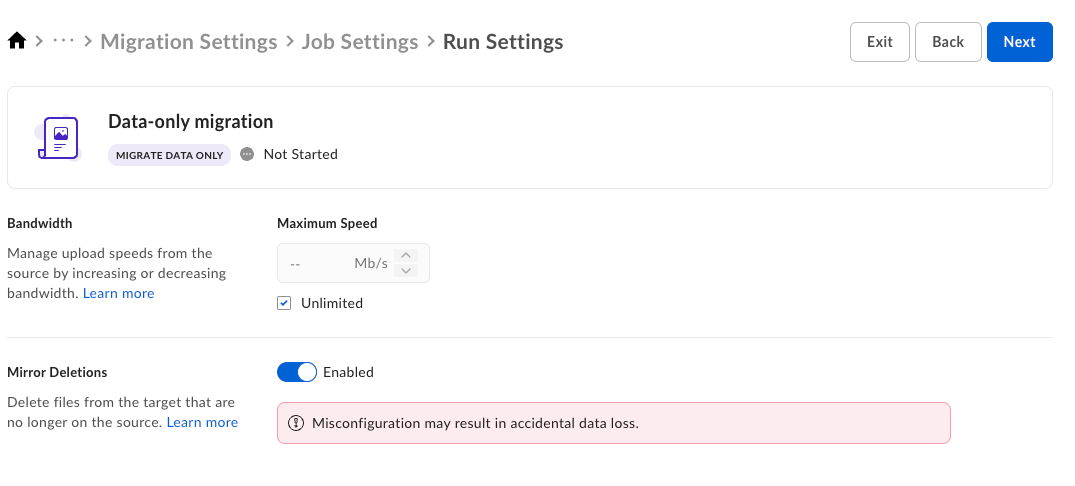1075x486 pixels.
Task: Proceed with the Next button
Action: [1019, 42]
